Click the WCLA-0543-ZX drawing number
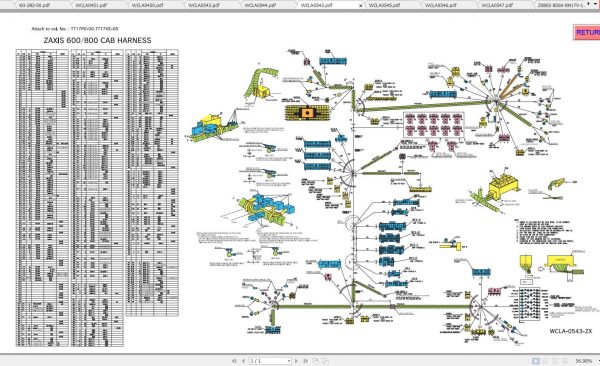Viewport: 600px width, 366px height. click(x=571, y=331)
